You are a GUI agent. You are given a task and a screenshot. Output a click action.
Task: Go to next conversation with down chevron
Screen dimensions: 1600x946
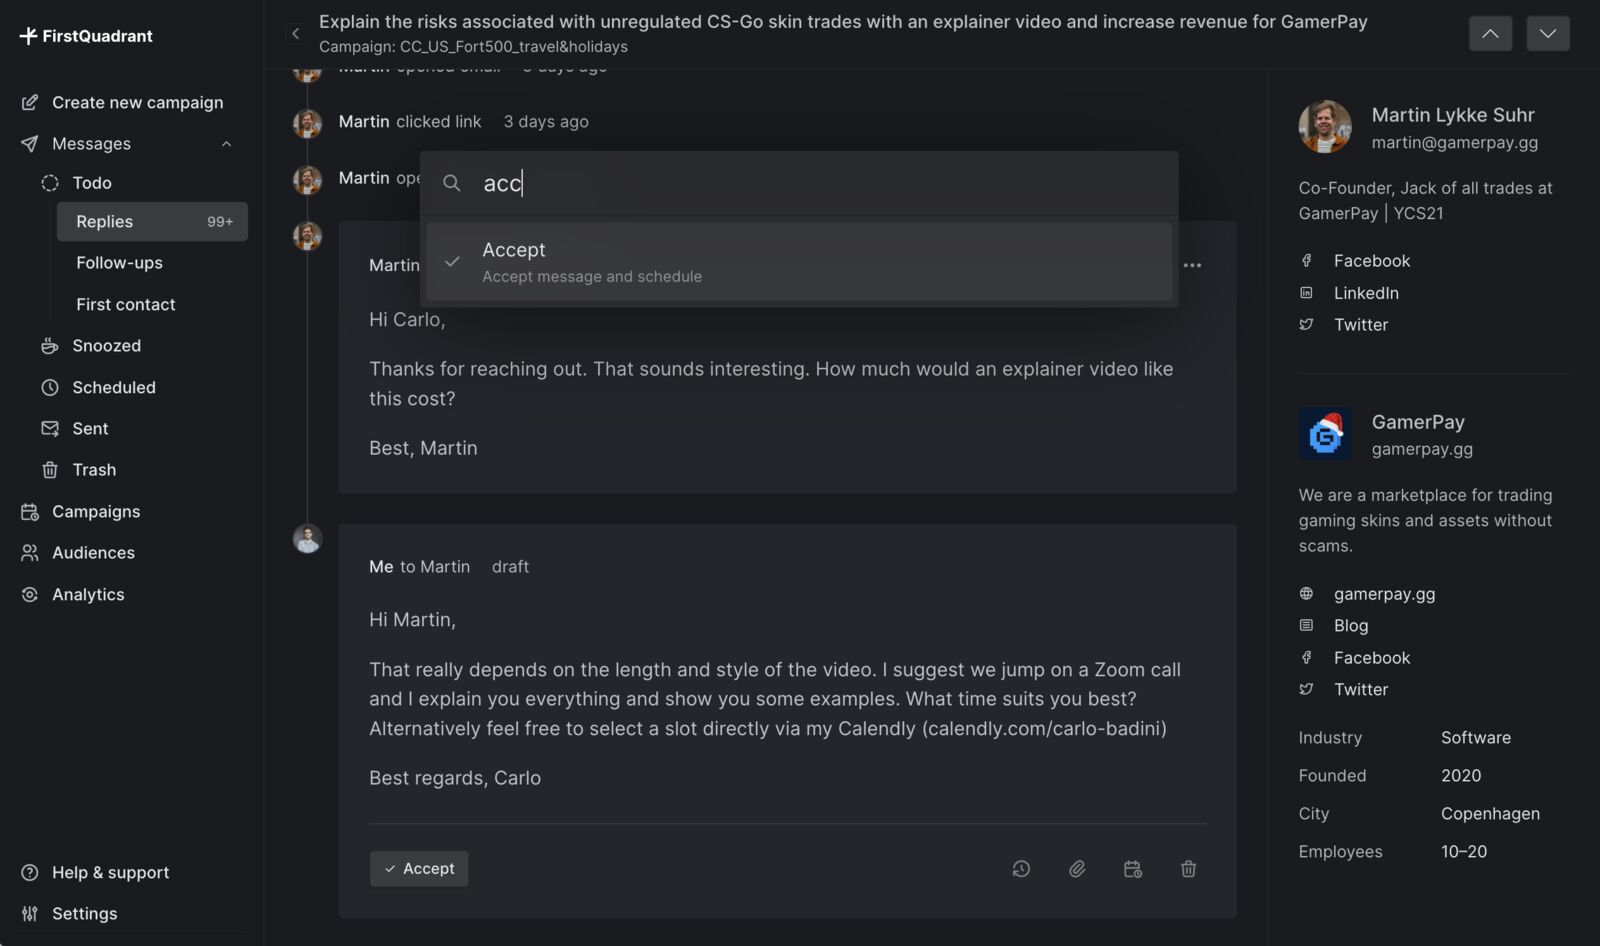pos(1547,33)
